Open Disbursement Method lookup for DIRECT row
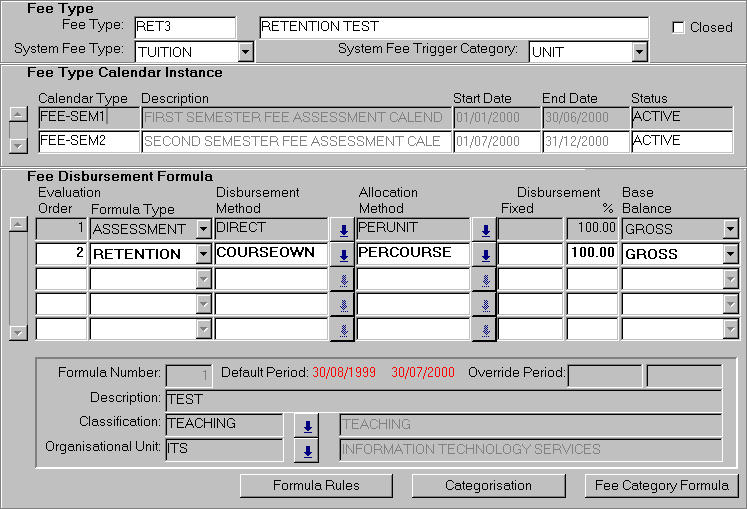The width and height of the screenshot is (747, 509). point(343,229)
